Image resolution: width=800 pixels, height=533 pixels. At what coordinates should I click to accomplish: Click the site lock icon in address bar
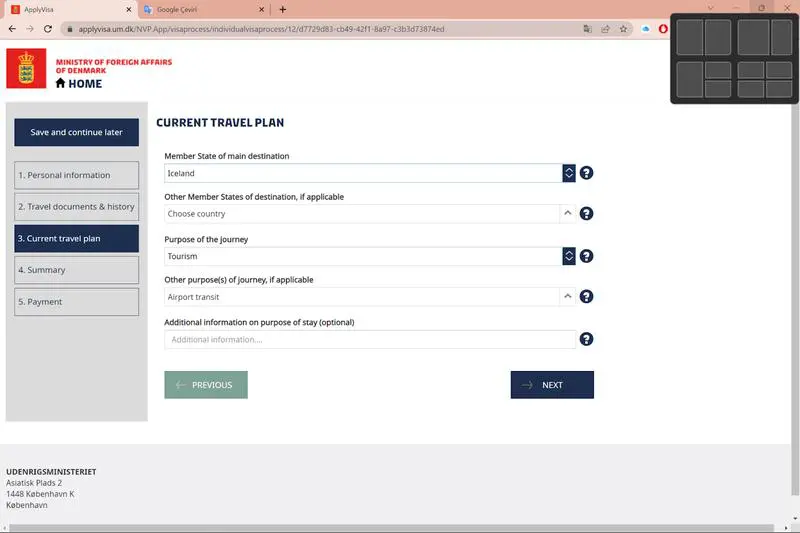(70, 29)
